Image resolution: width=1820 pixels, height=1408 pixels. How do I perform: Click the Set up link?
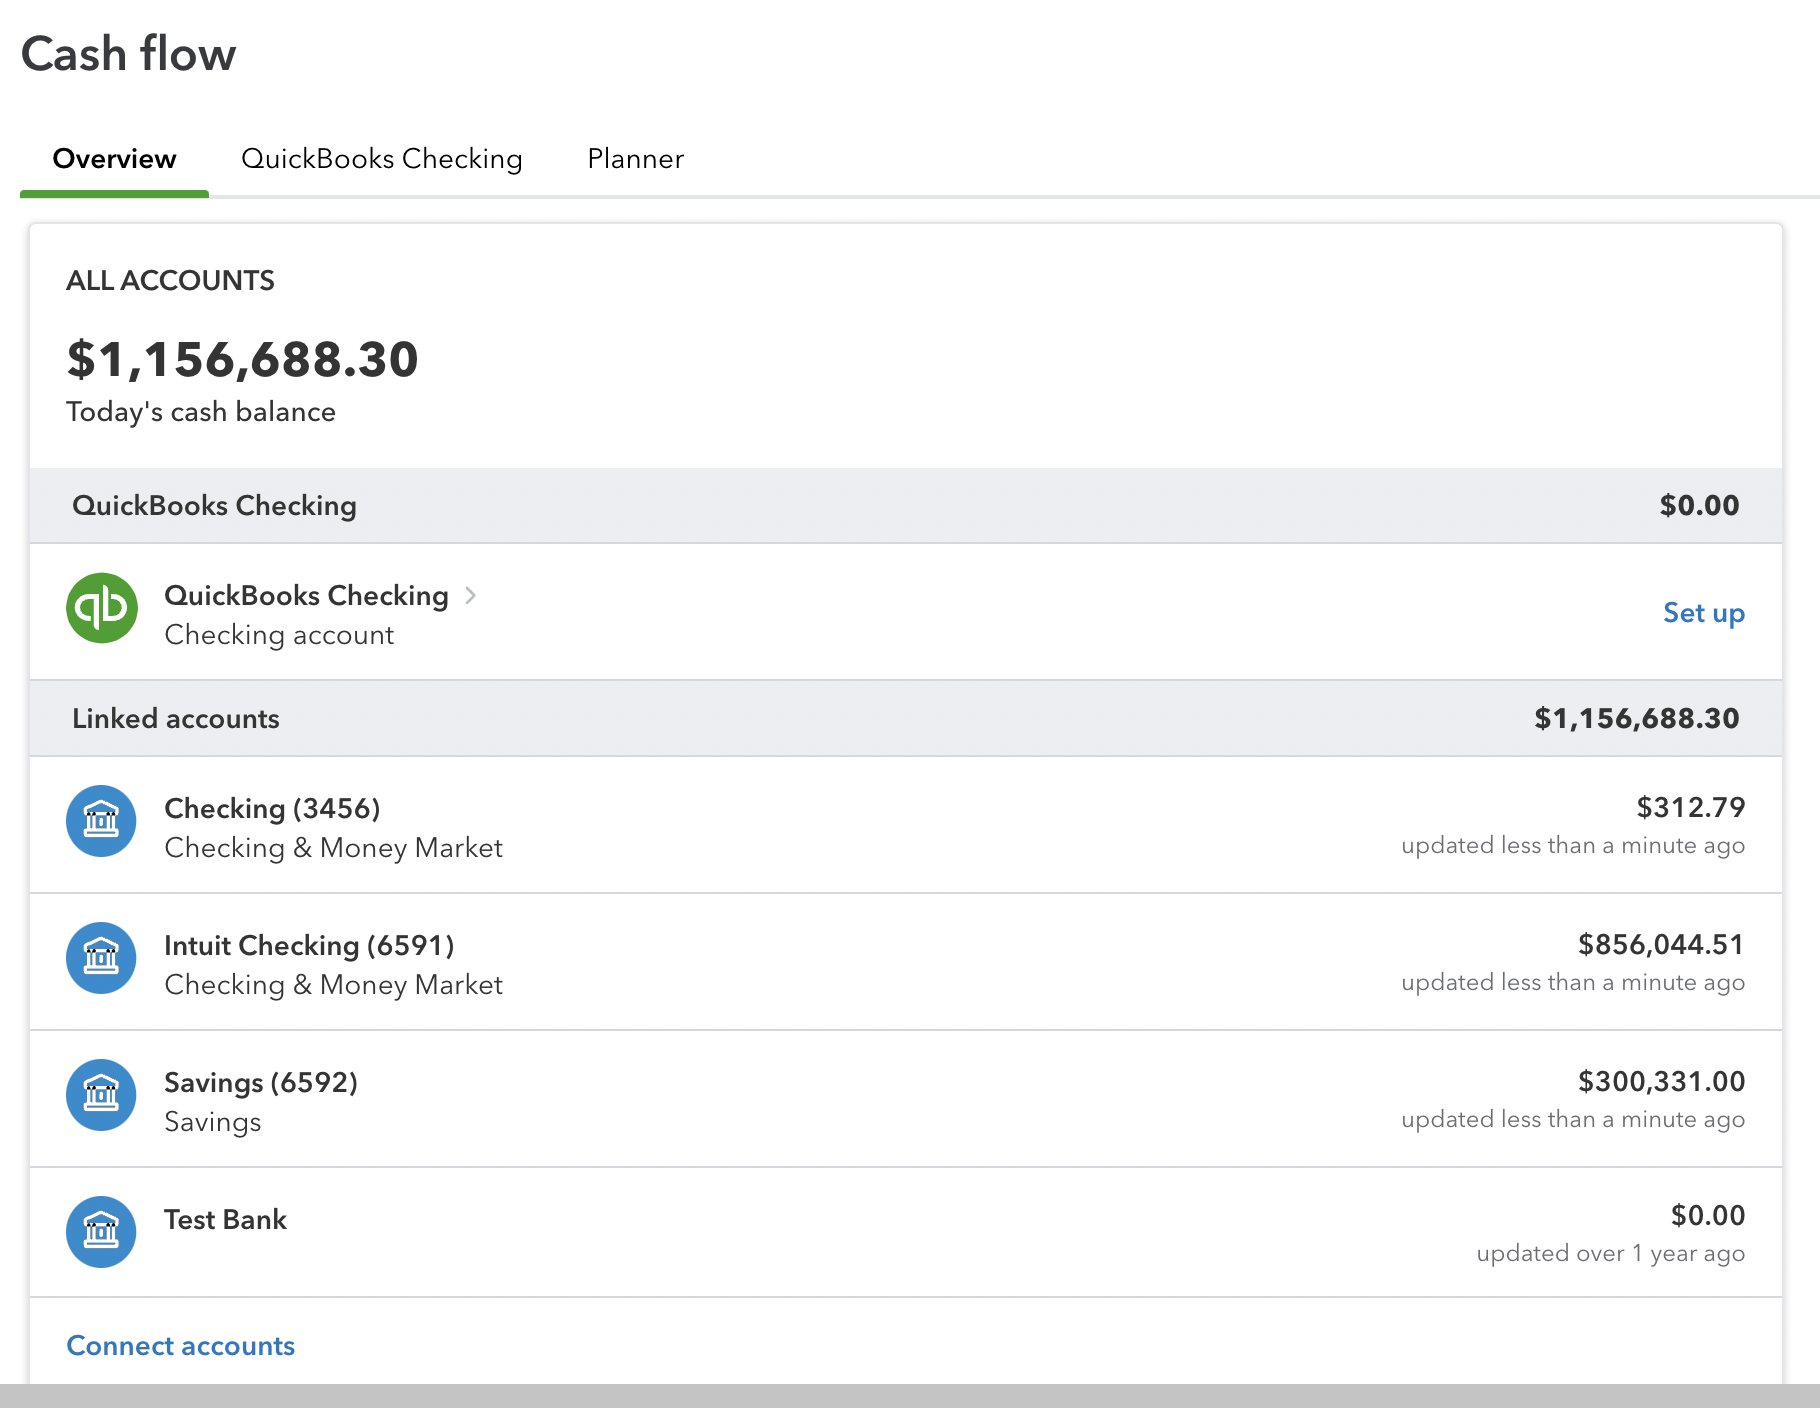pyautogui.click(x=1703, y=613)
